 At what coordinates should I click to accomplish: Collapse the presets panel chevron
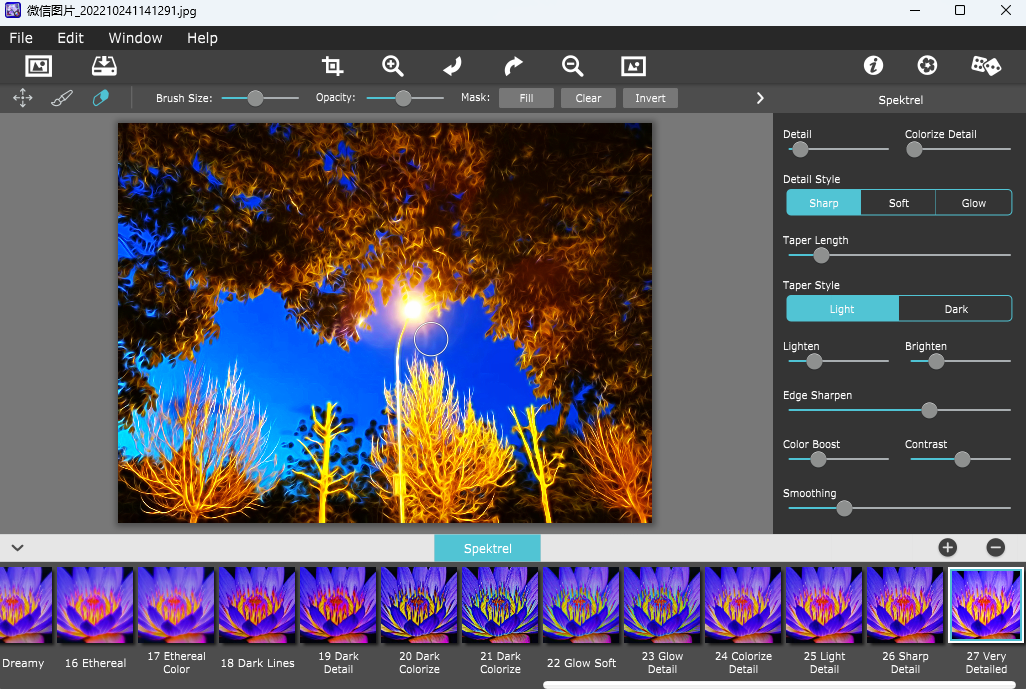[x=17, y=548]
